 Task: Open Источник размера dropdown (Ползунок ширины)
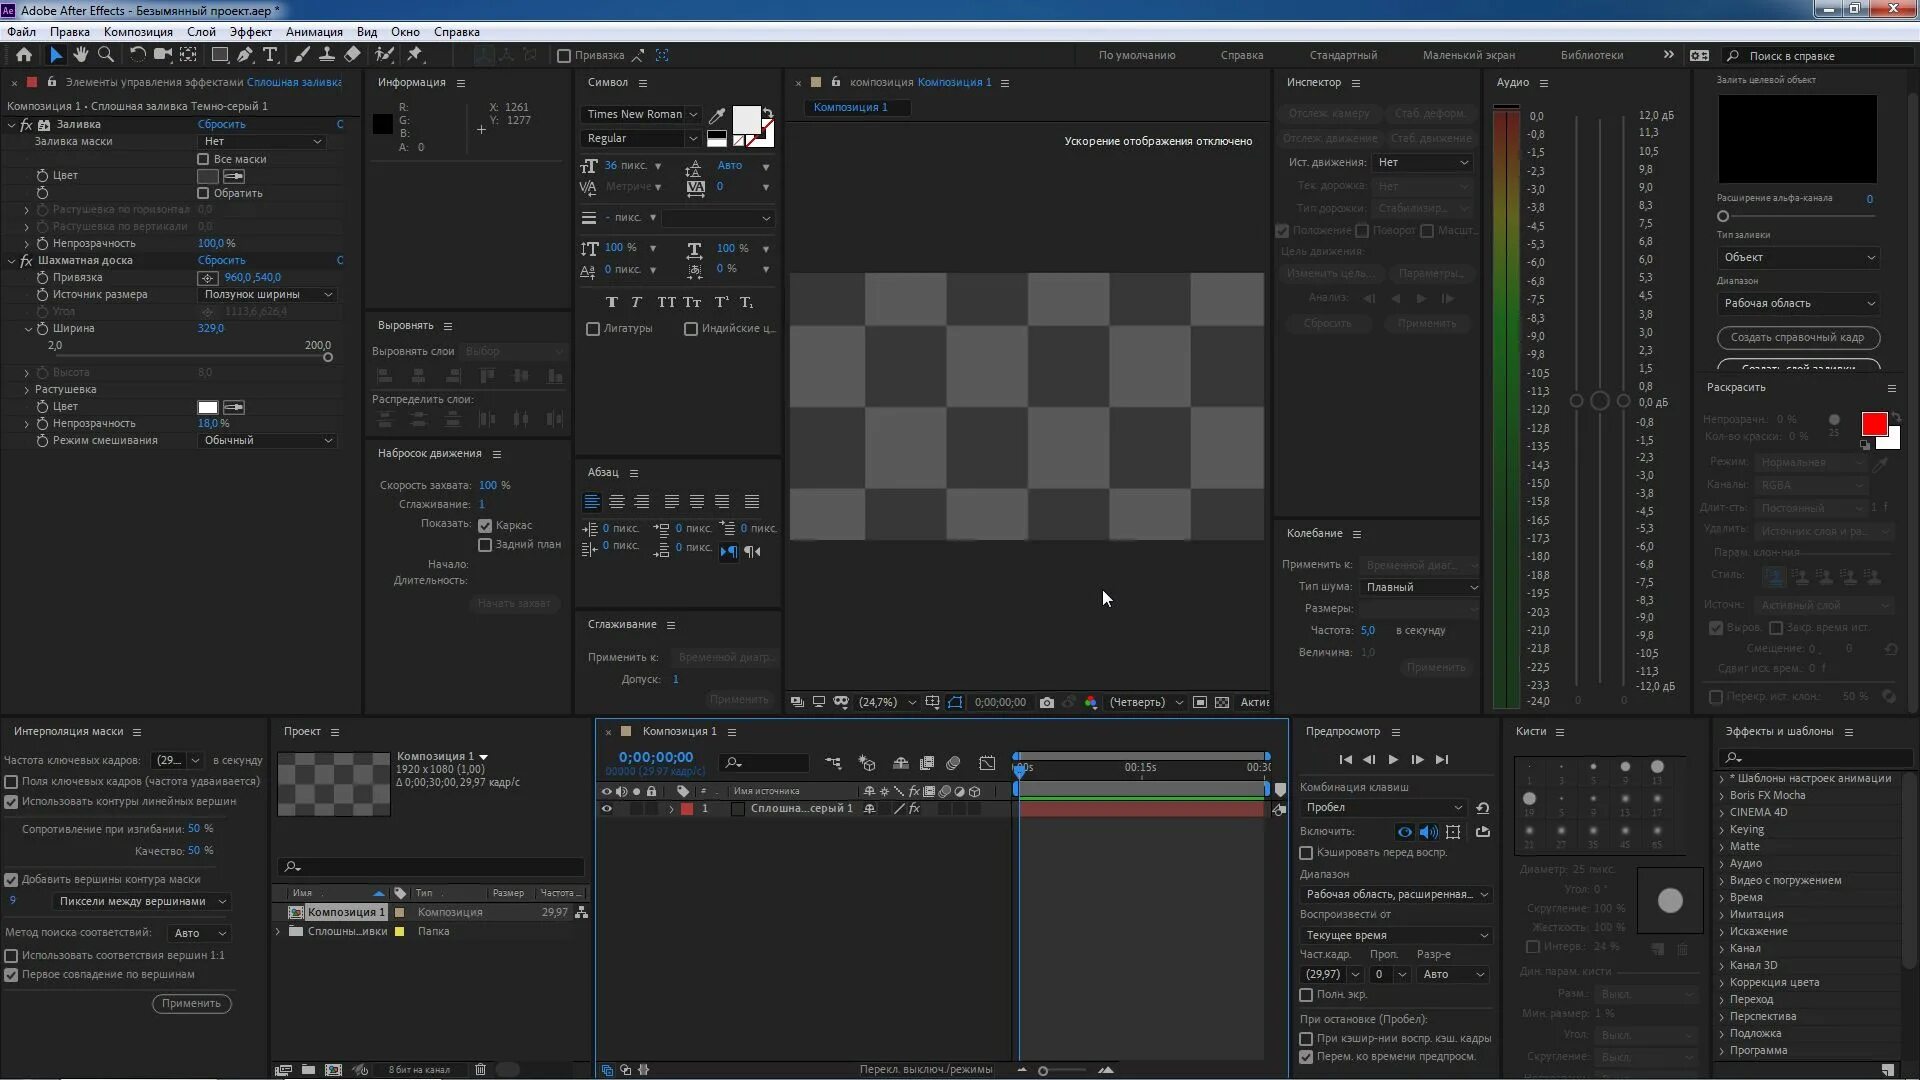coord(266,295)
